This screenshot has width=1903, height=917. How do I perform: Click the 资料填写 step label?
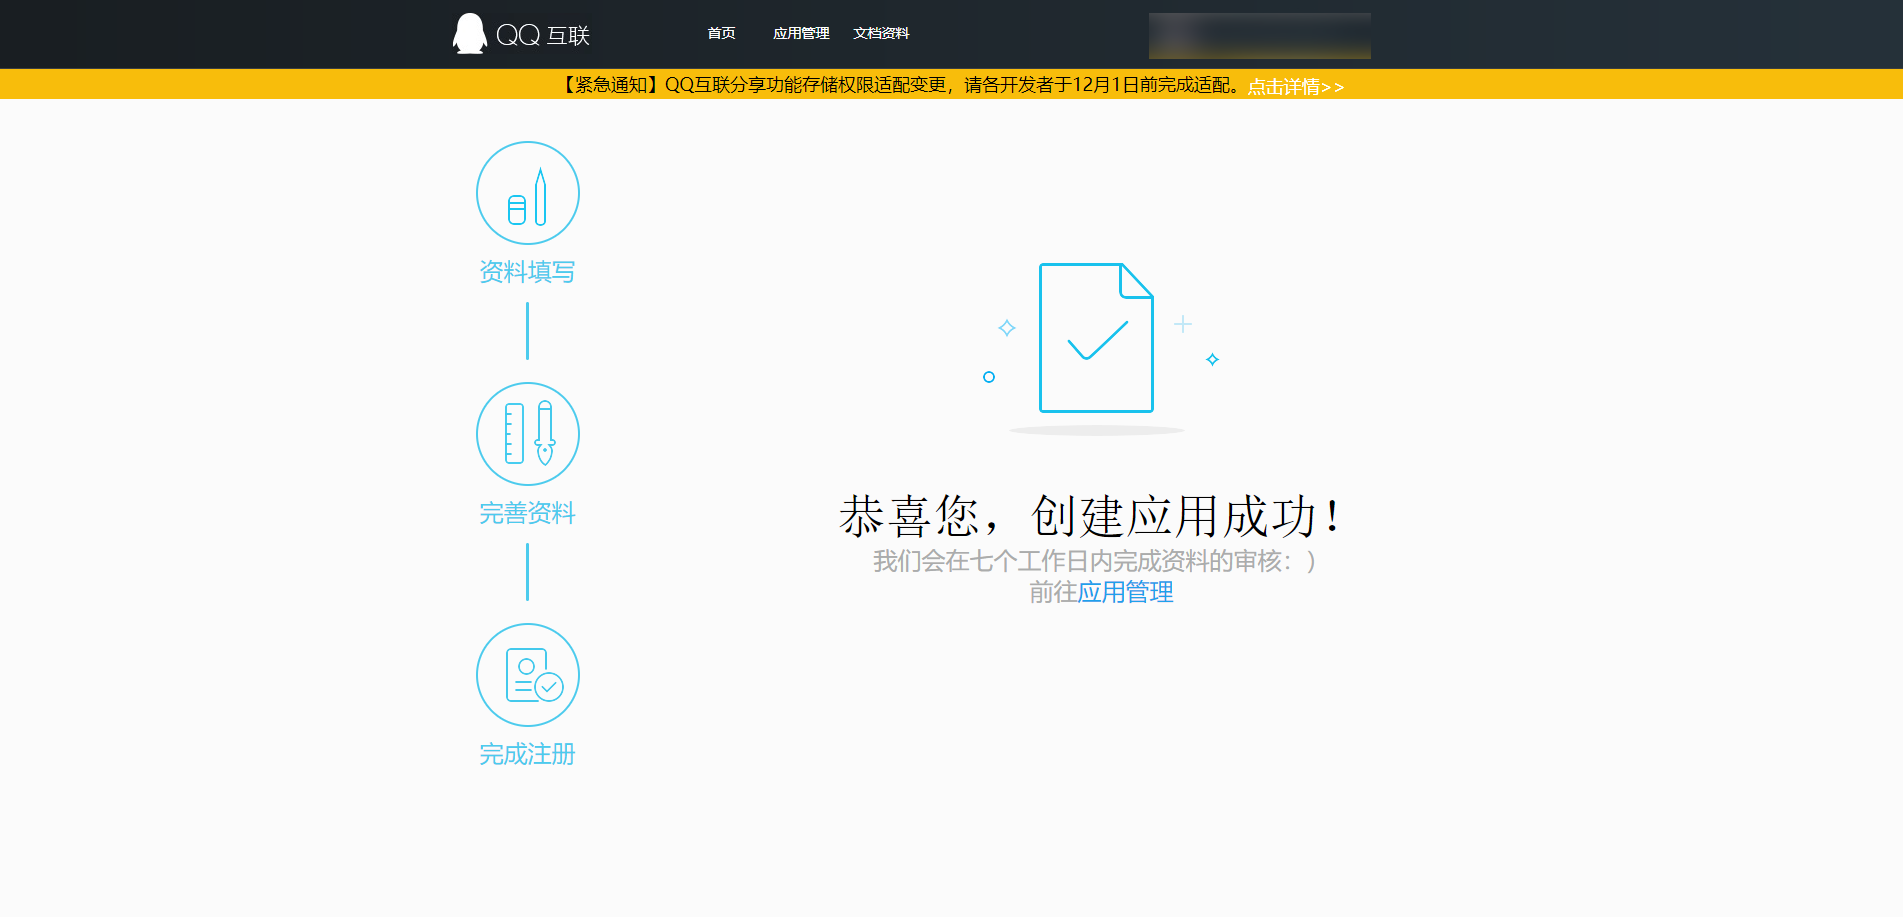pos(527,271)
